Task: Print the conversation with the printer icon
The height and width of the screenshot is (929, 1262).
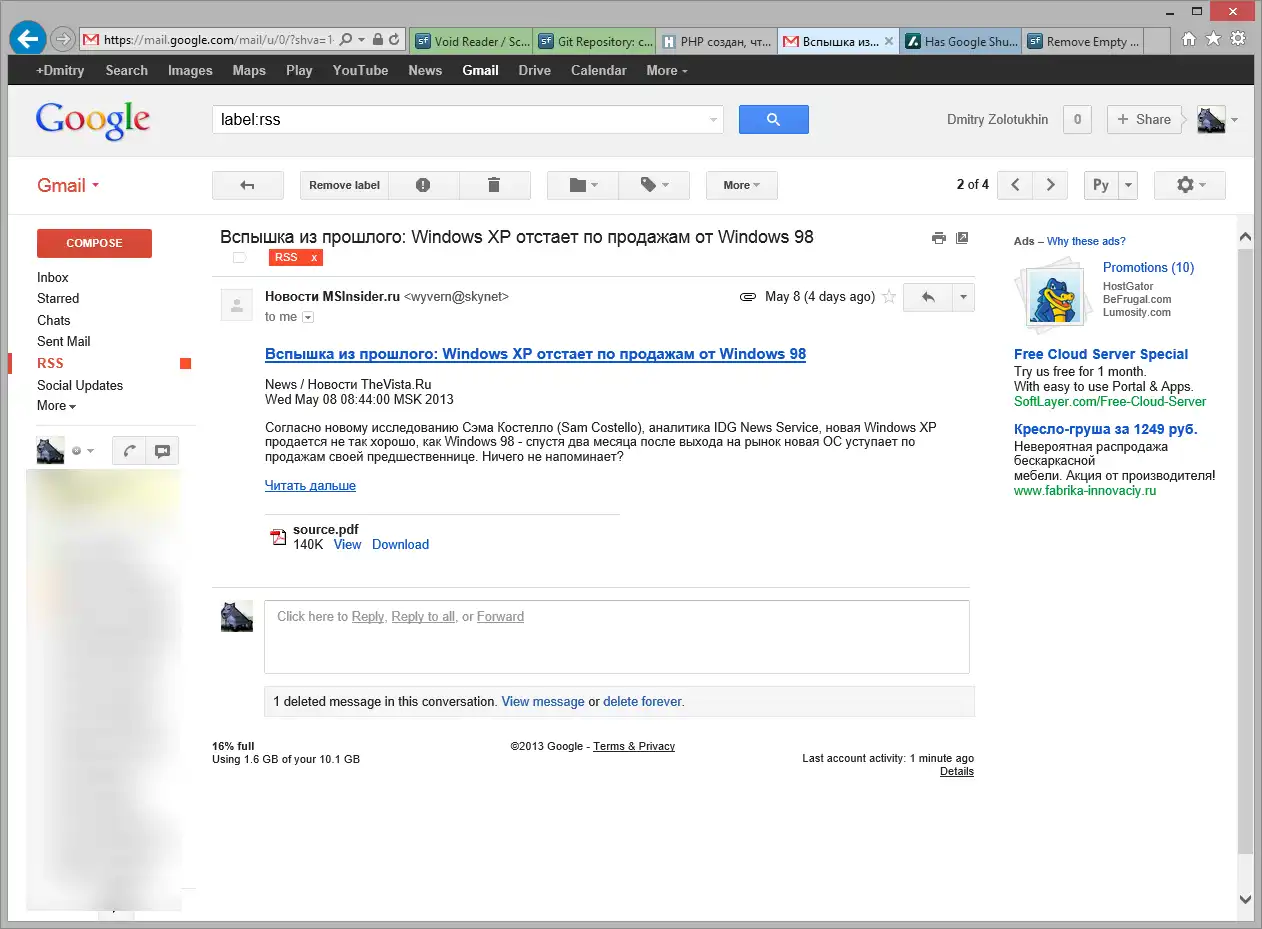Action: click(x=938, y=238)
